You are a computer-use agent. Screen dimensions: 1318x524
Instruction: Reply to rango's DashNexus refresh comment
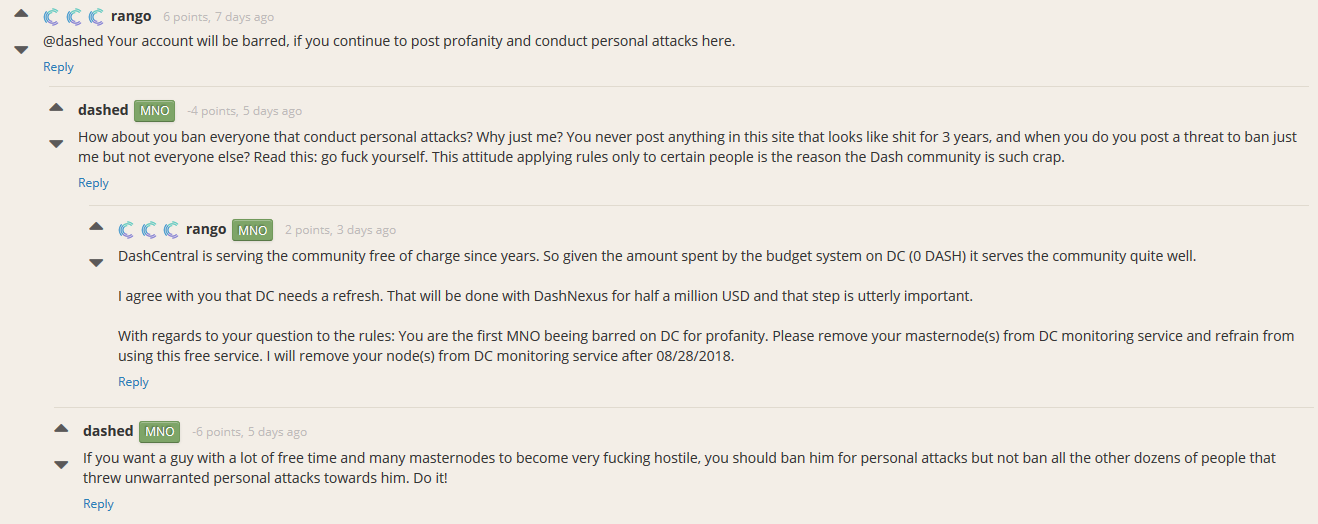133,382
